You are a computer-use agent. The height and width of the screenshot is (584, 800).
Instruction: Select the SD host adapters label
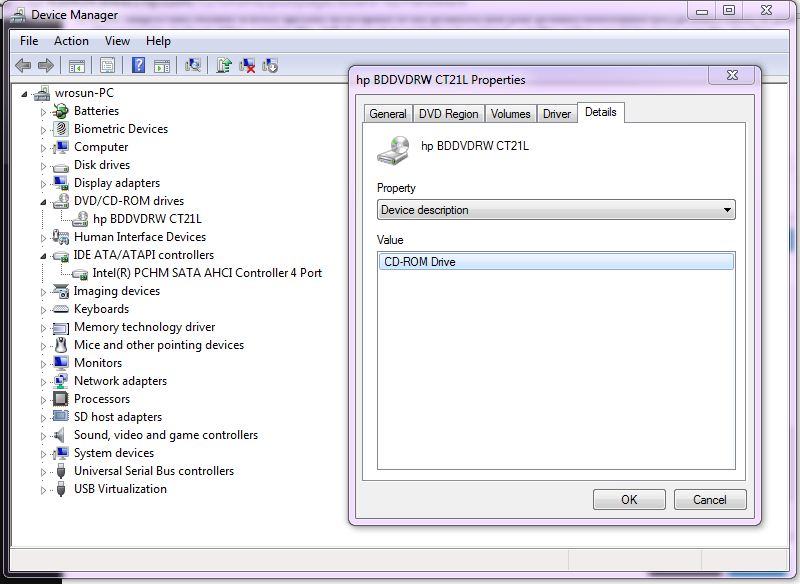click(118, 417)
